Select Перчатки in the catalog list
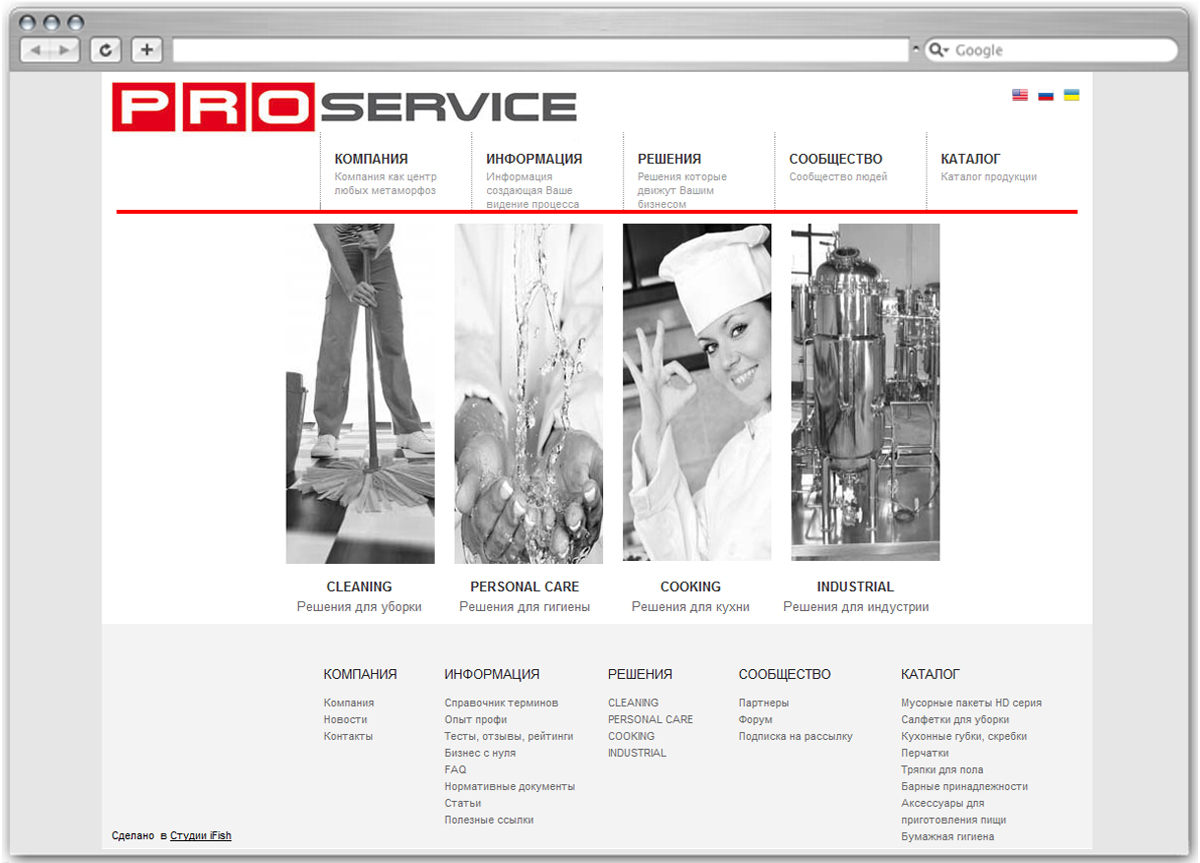The width and height of the screenshot is (1200, 863). pyautogui.click(x=924, y=752)
